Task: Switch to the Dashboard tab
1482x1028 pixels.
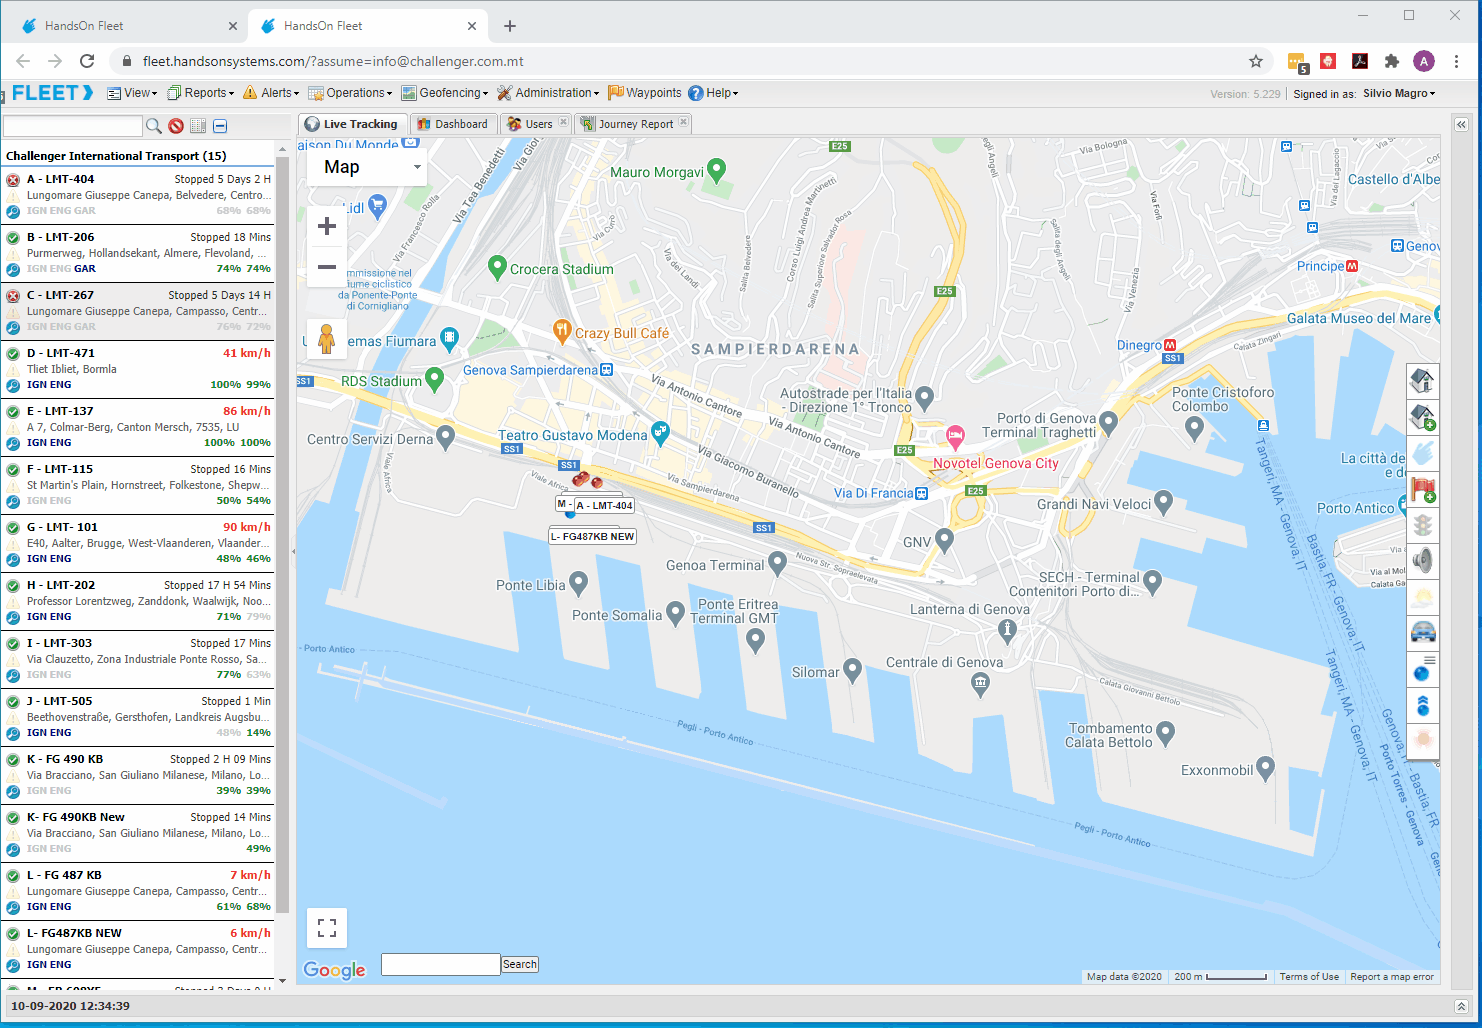Action: [x=453, y=124]
